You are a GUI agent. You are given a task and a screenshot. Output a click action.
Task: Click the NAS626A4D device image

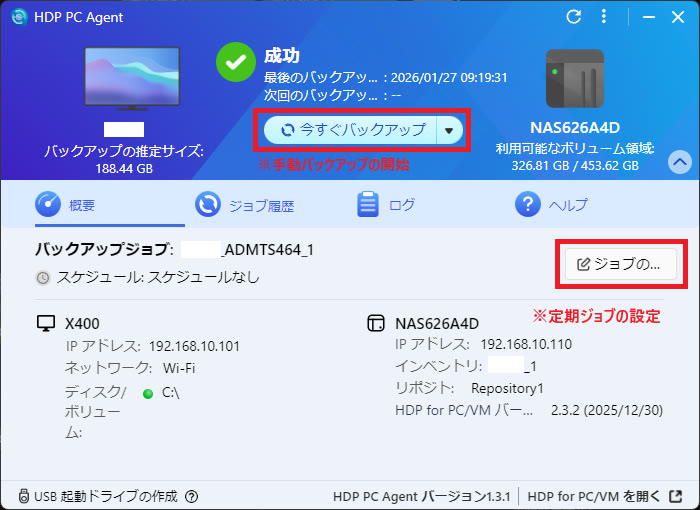coord(574,78)
